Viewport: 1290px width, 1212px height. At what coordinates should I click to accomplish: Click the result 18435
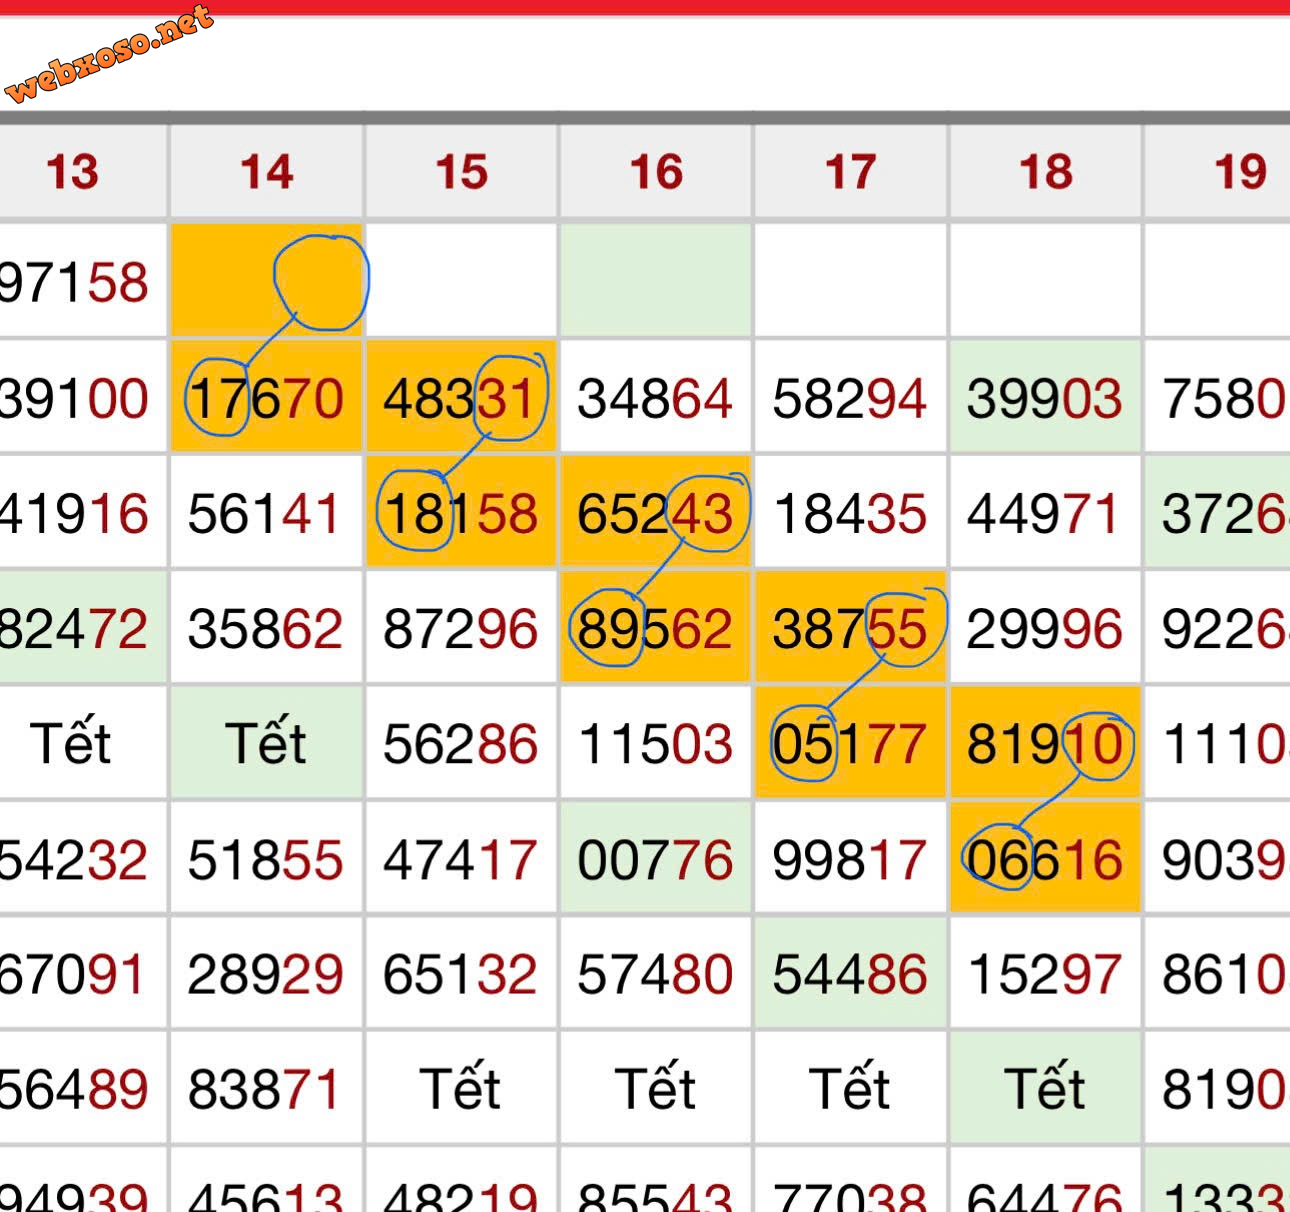pos(851,513)
